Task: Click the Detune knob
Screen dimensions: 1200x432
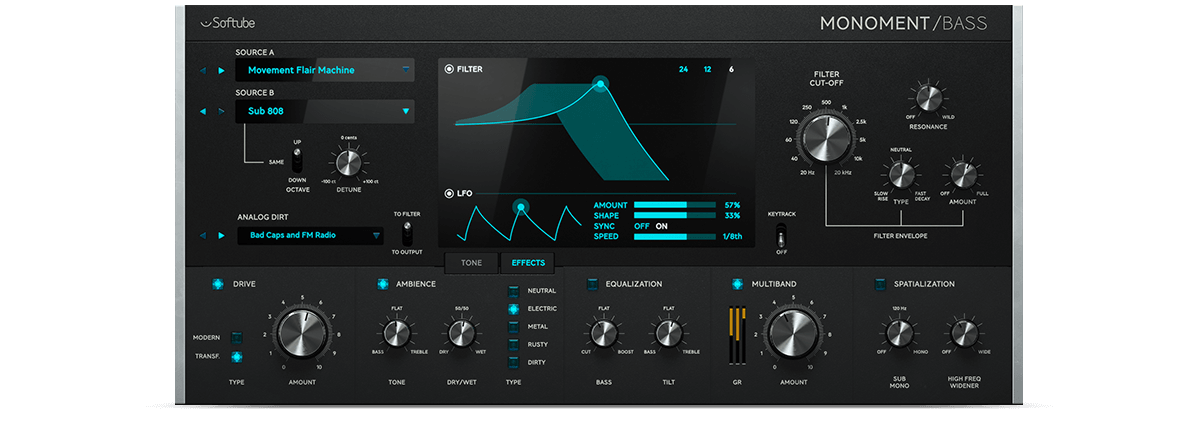Action: click(348, 161)
